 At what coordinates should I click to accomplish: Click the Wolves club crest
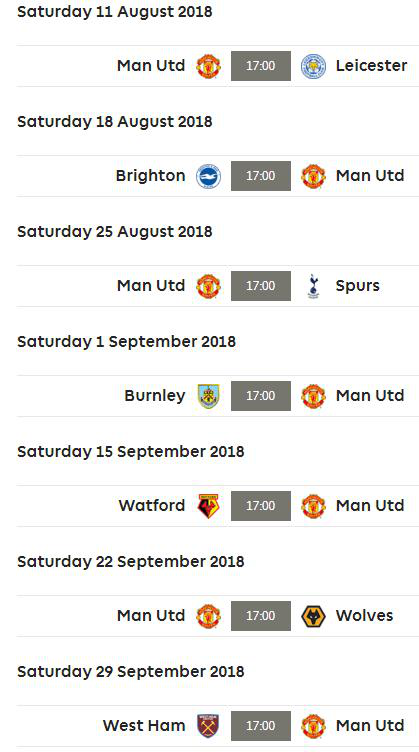coord(314,616)
